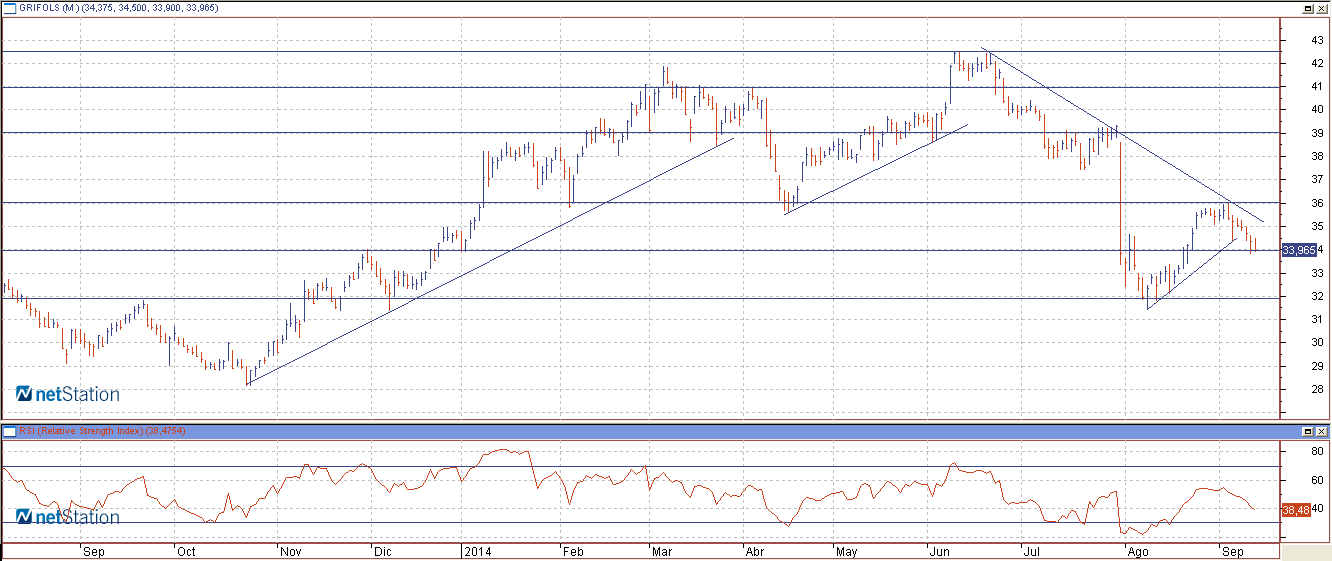Click the Feb label on time axis
This screenshot has height=561, width=1332.
573,551
